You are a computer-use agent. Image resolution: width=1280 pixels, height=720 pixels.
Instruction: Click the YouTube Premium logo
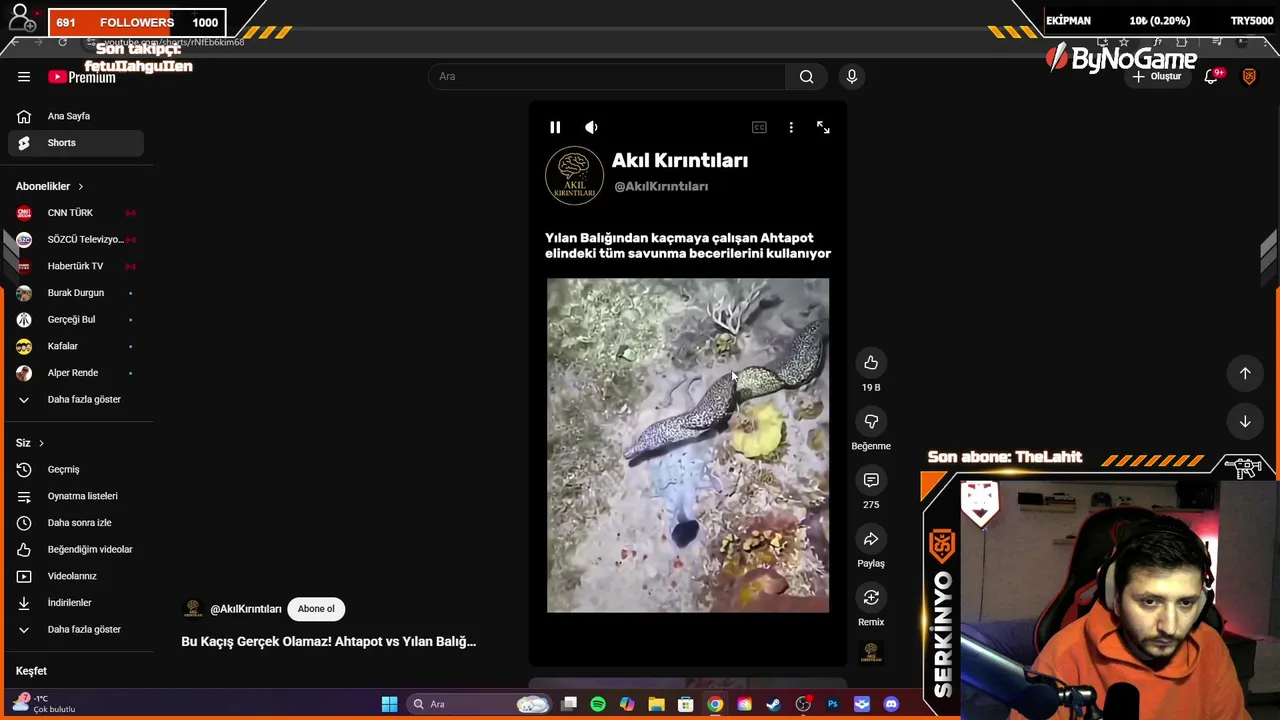click(82, 77)
